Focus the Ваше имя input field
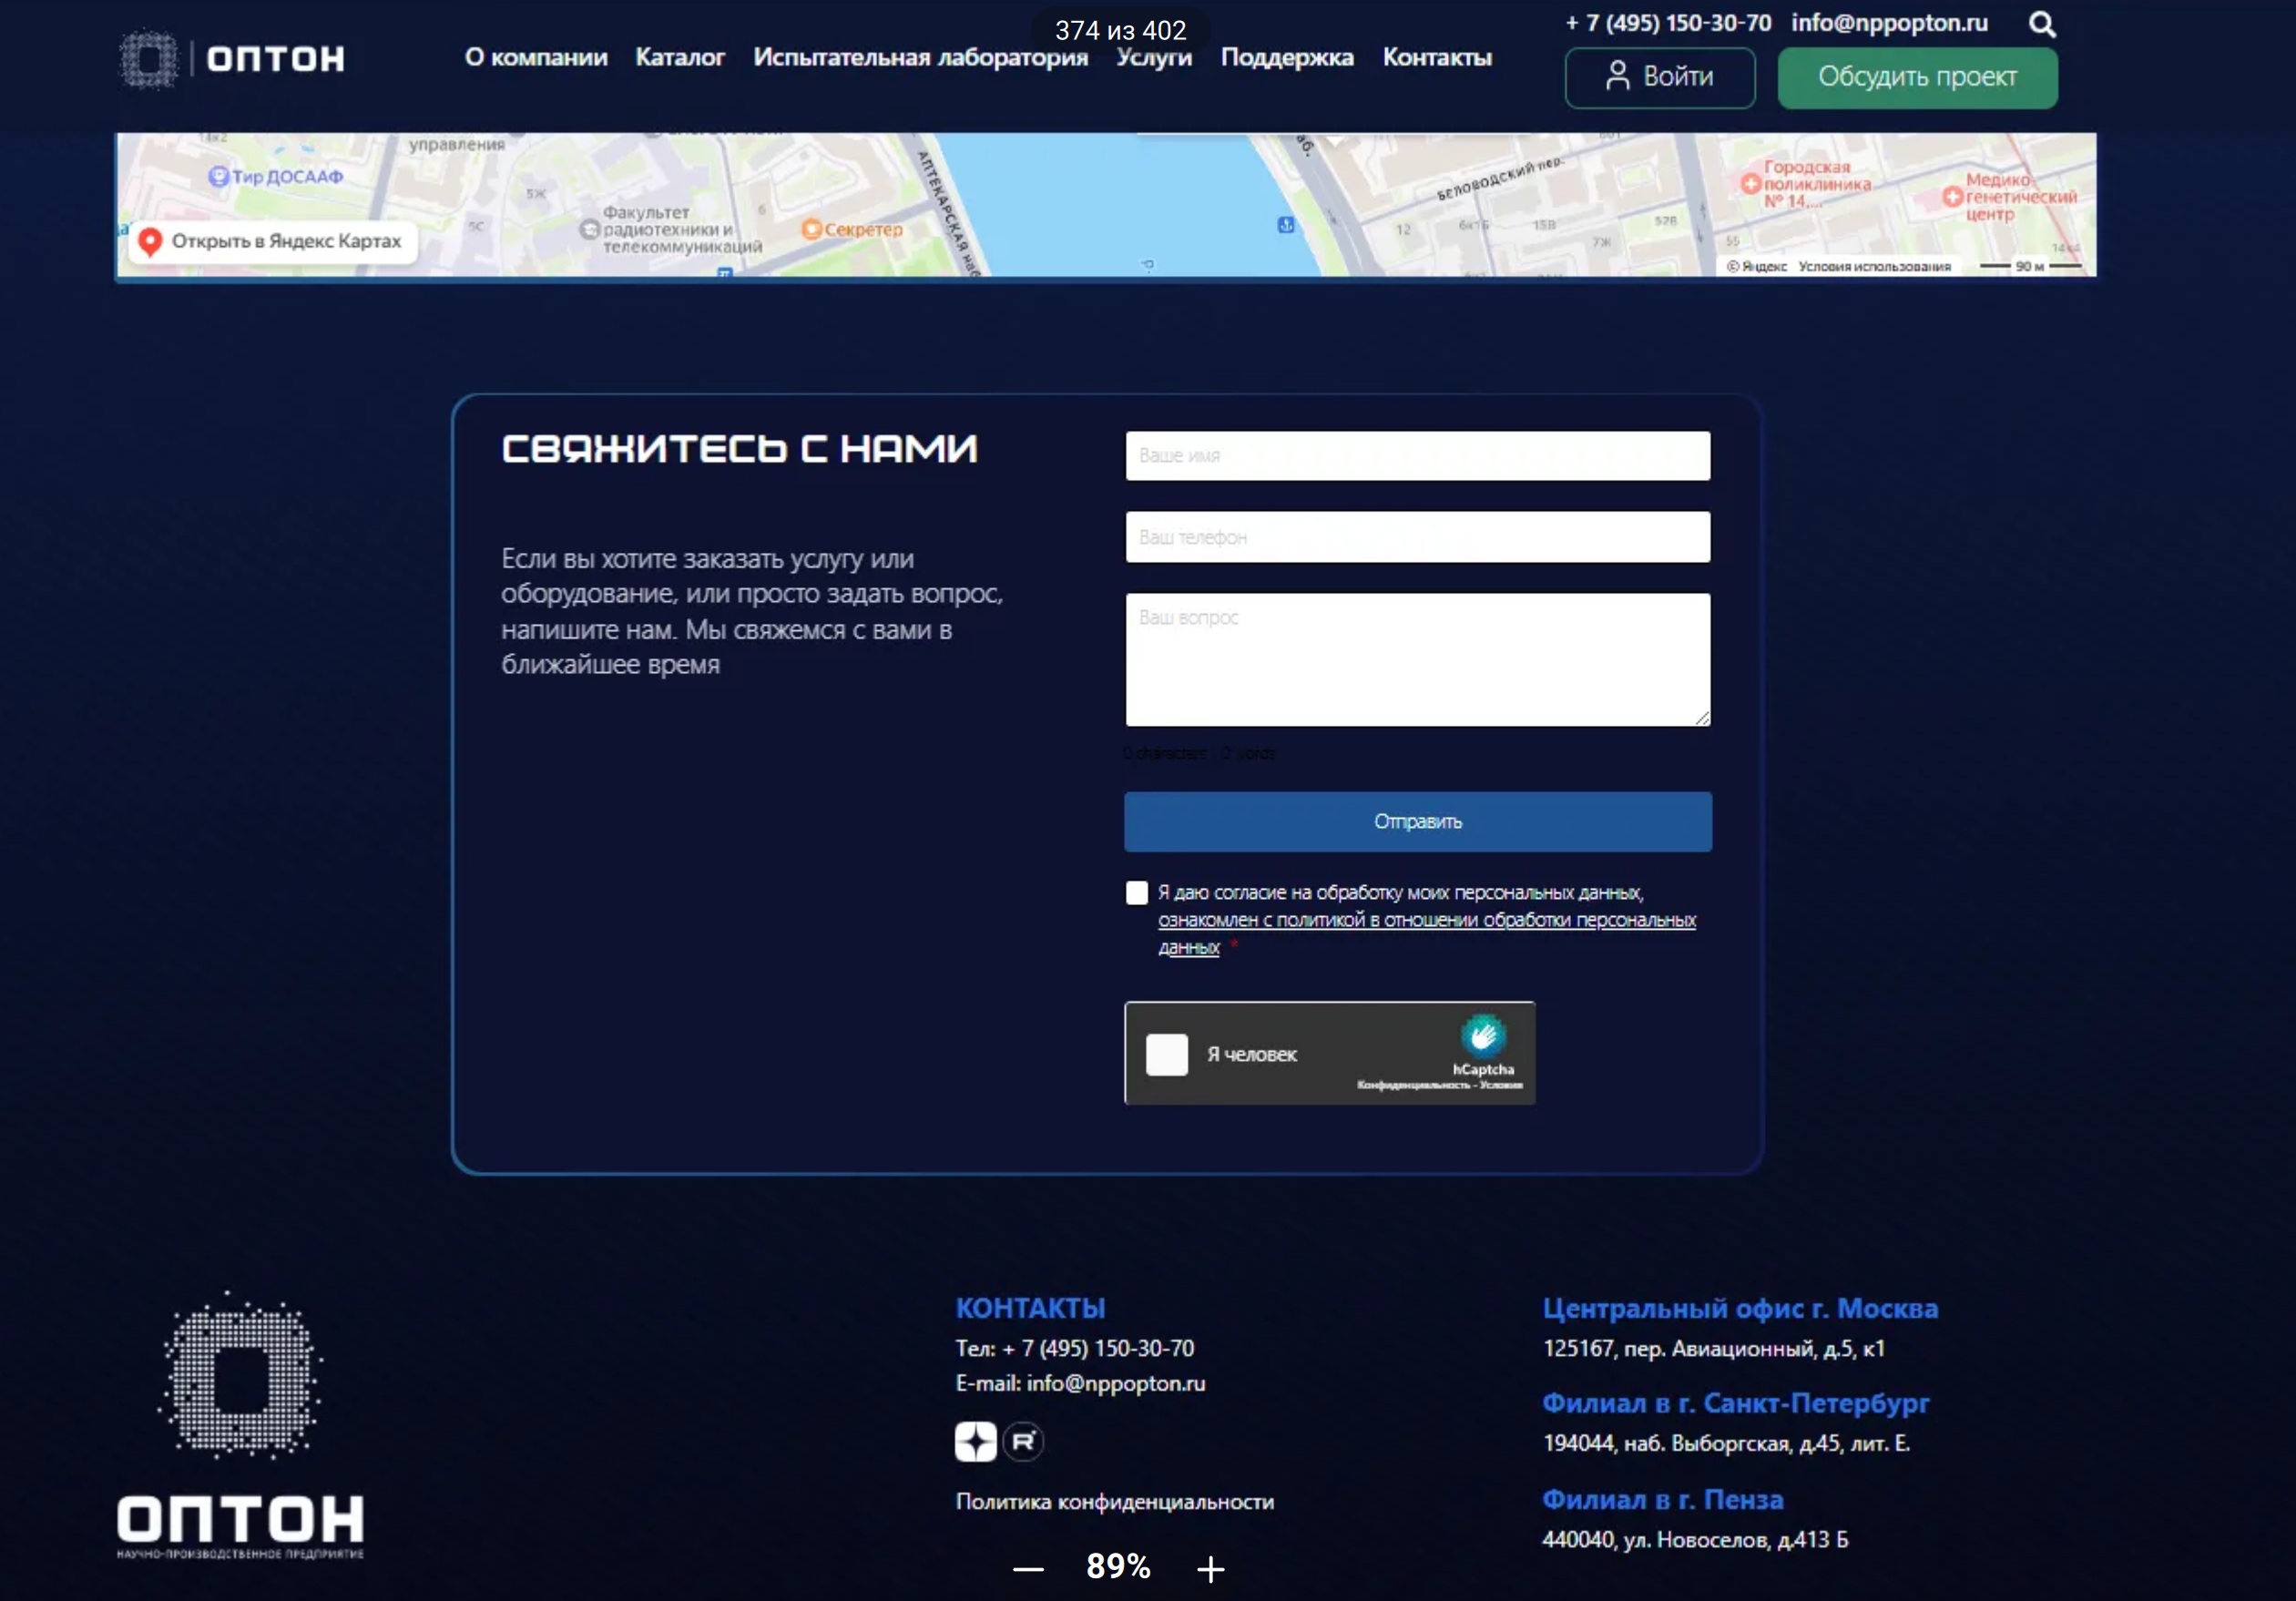Viewport: 2296px width, 1601px height. click(1417, 455)
